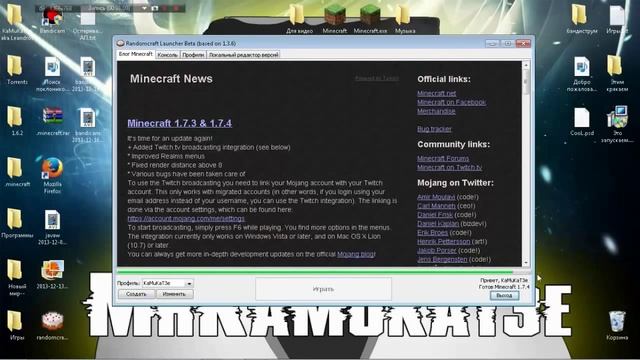Select the Музыка folder icon

pyautogui.click(x=405, y=19)
